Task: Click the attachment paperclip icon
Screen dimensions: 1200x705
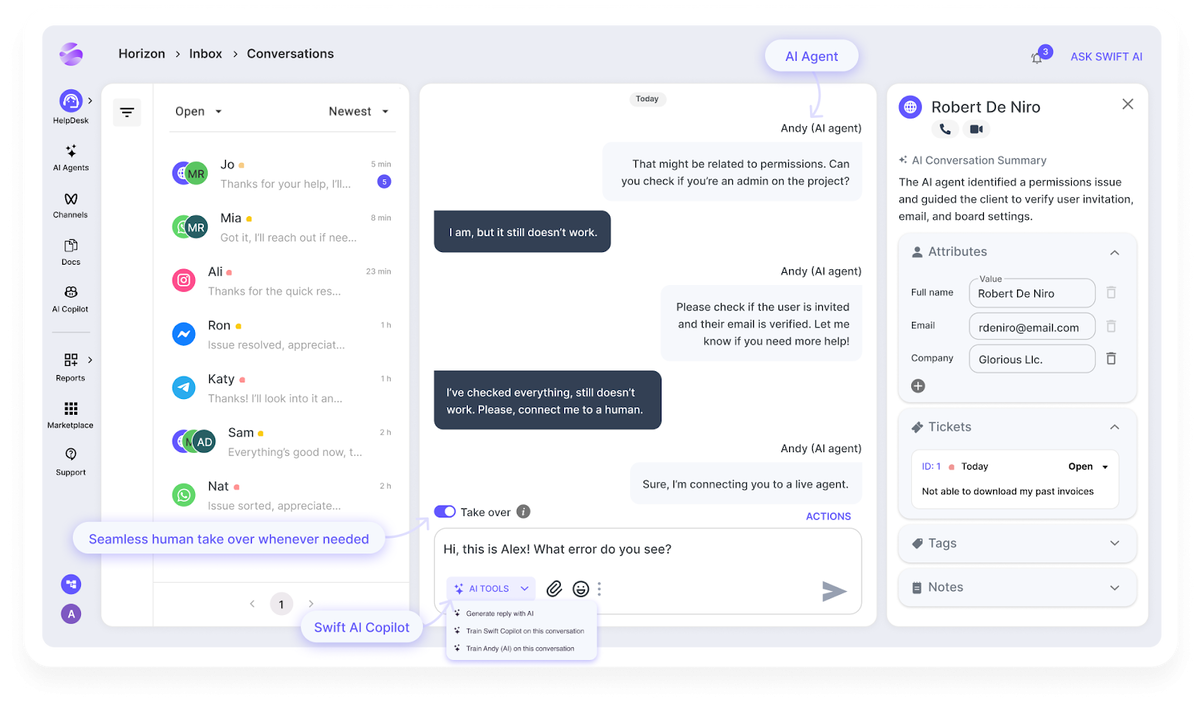Action: 554,589
